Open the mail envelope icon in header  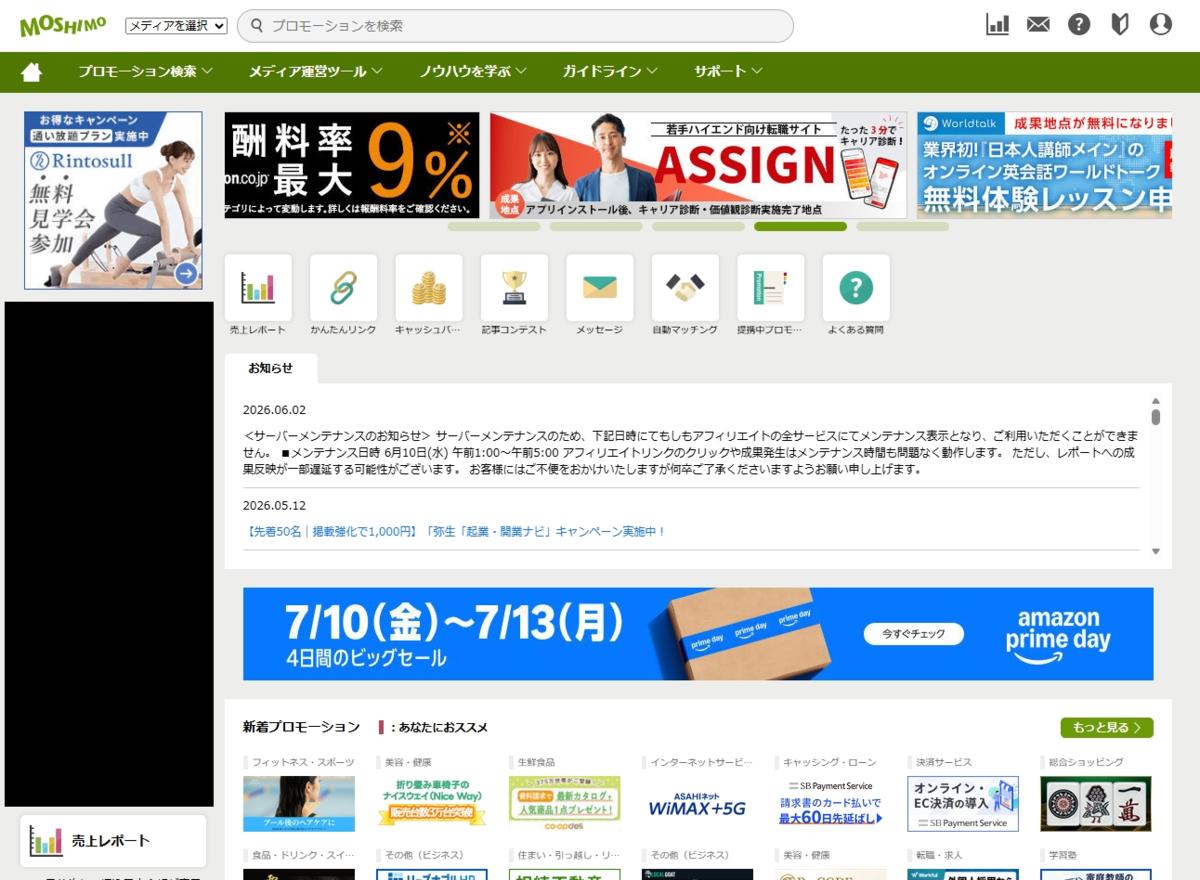(1038, 25)
